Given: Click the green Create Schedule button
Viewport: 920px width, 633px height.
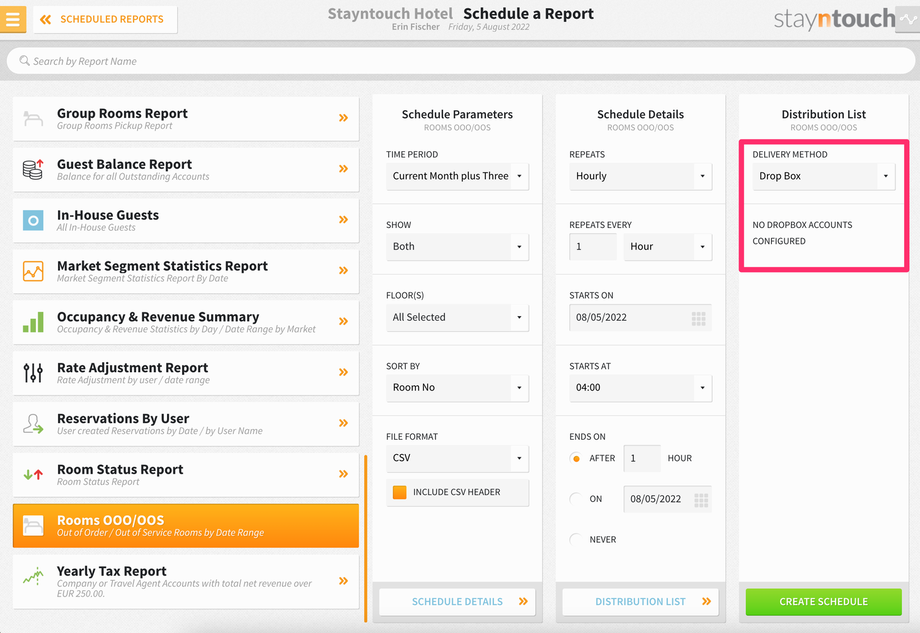Looking at the screenshot, I should click(x=823, y=601).
